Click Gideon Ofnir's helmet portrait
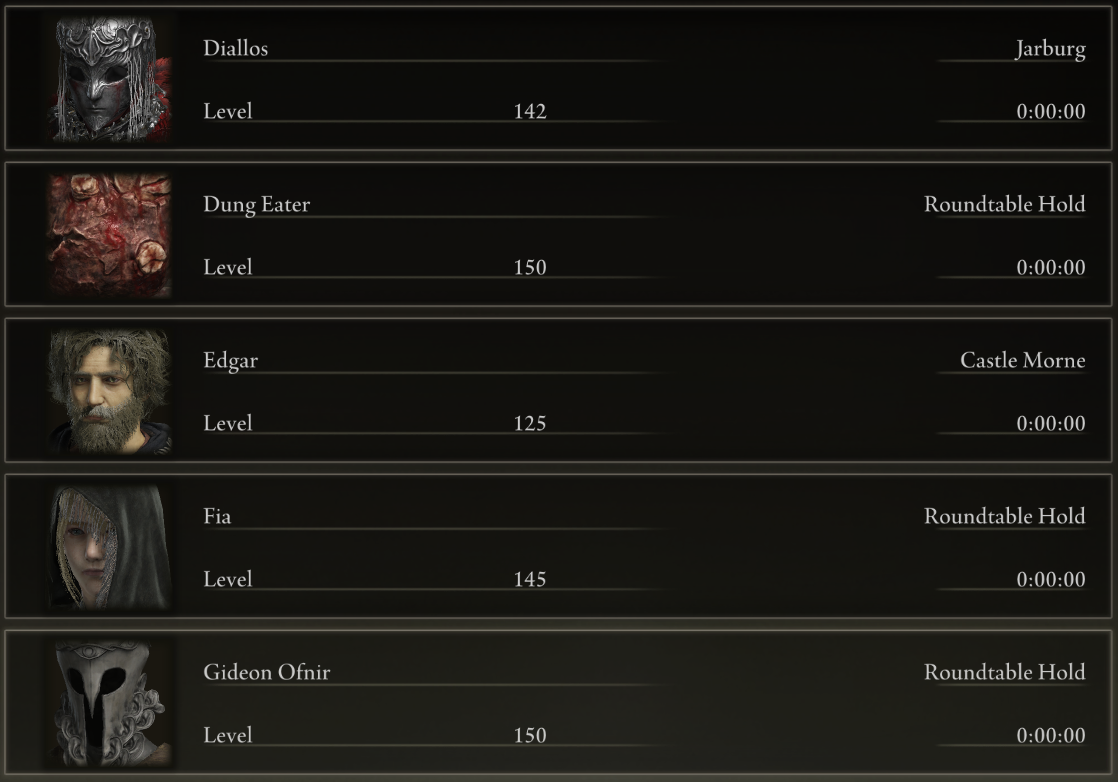 tap(109, 703)
